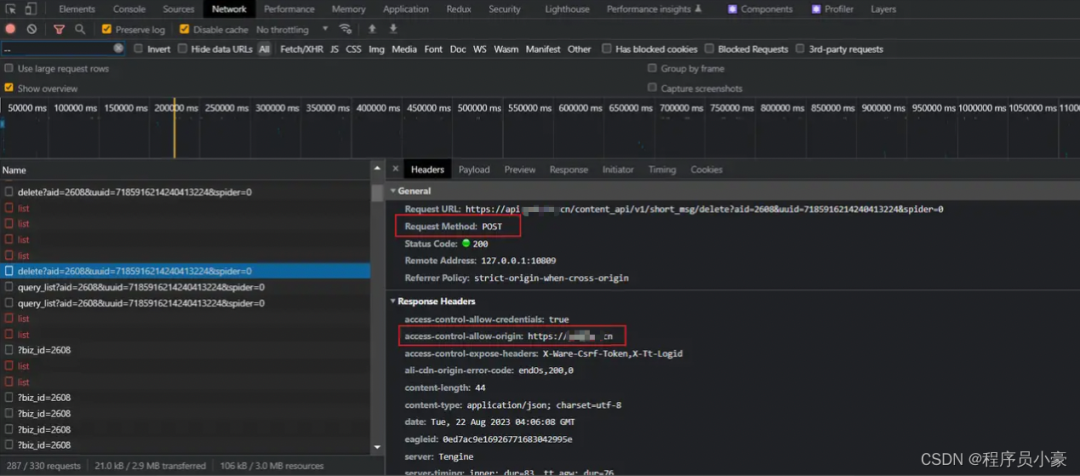Image resolution: width=1080 pixels, height=476 pixels.
Task: Enable Capture screenshots checkbox
Action: [652, 88]
